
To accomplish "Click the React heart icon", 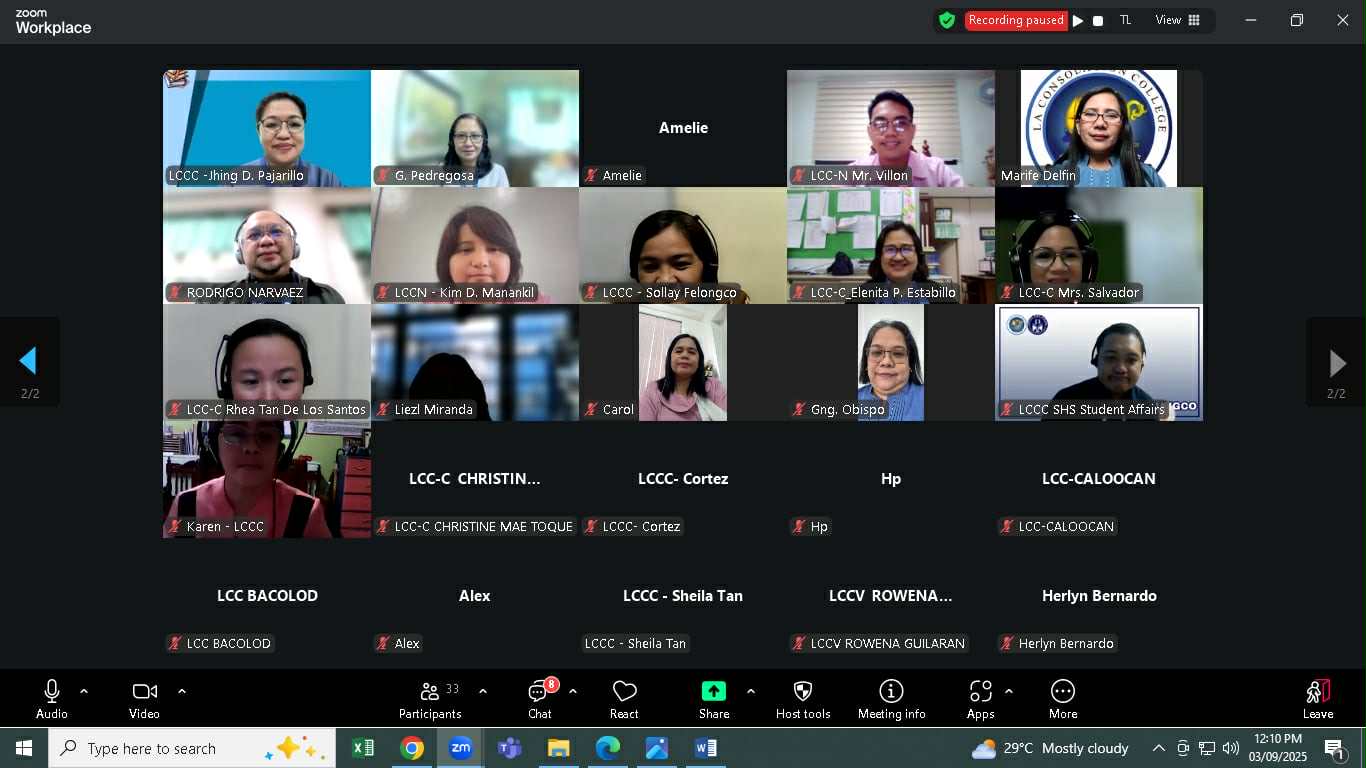I will [624, 698].
